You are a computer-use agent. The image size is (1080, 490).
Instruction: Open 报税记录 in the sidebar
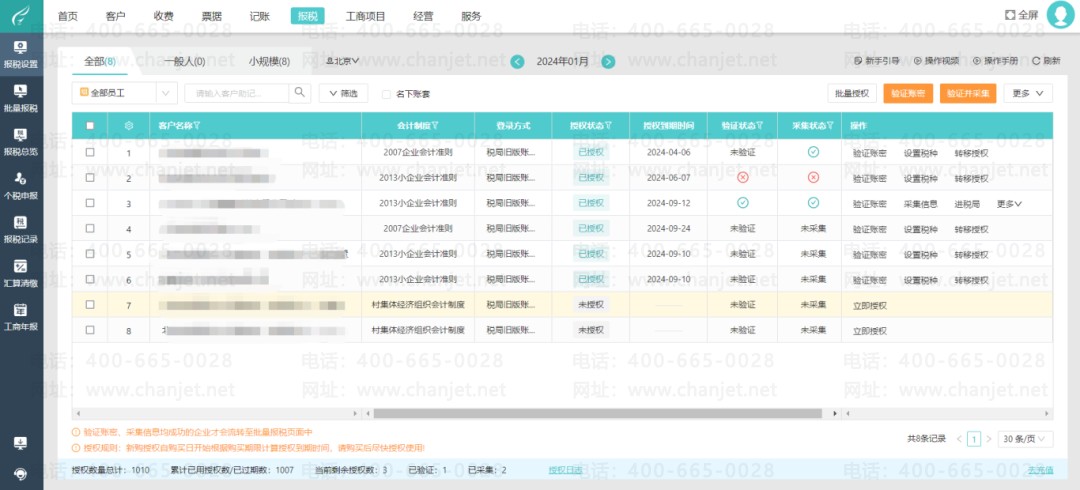[21, 229]
